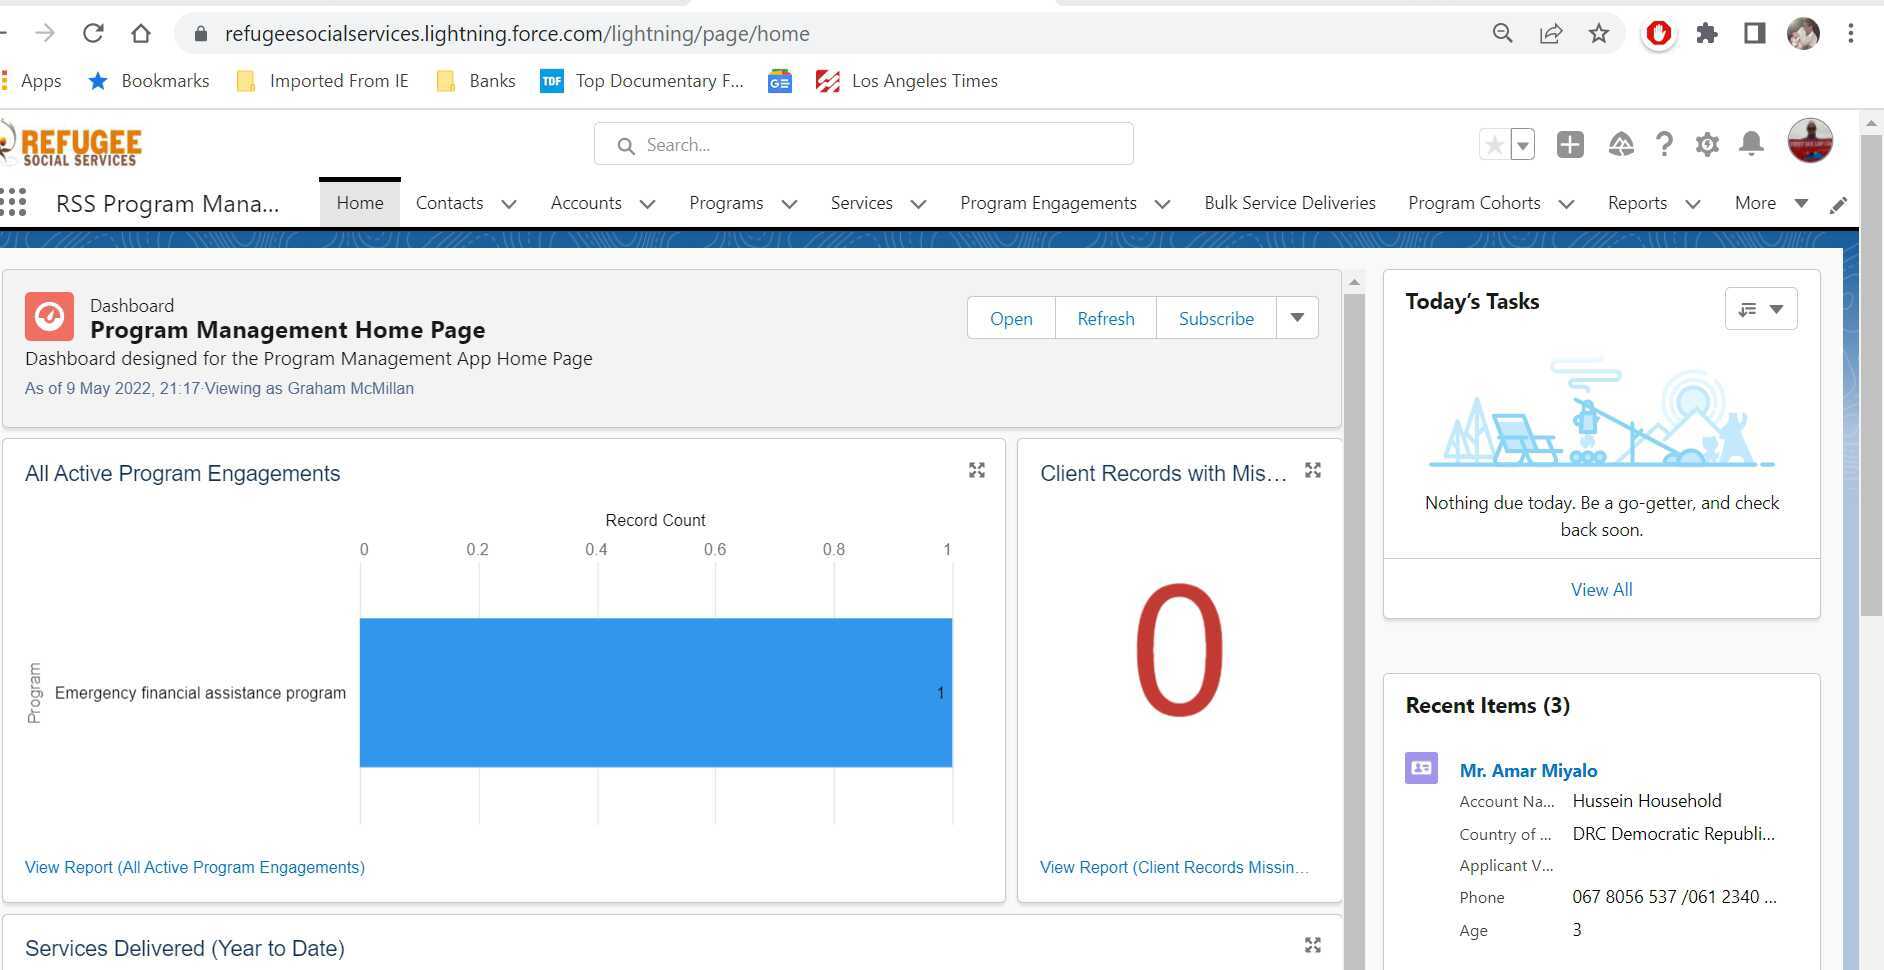Go to the Home tab
The width and height of the screenshot is (1884, 970).
[360, 203]
